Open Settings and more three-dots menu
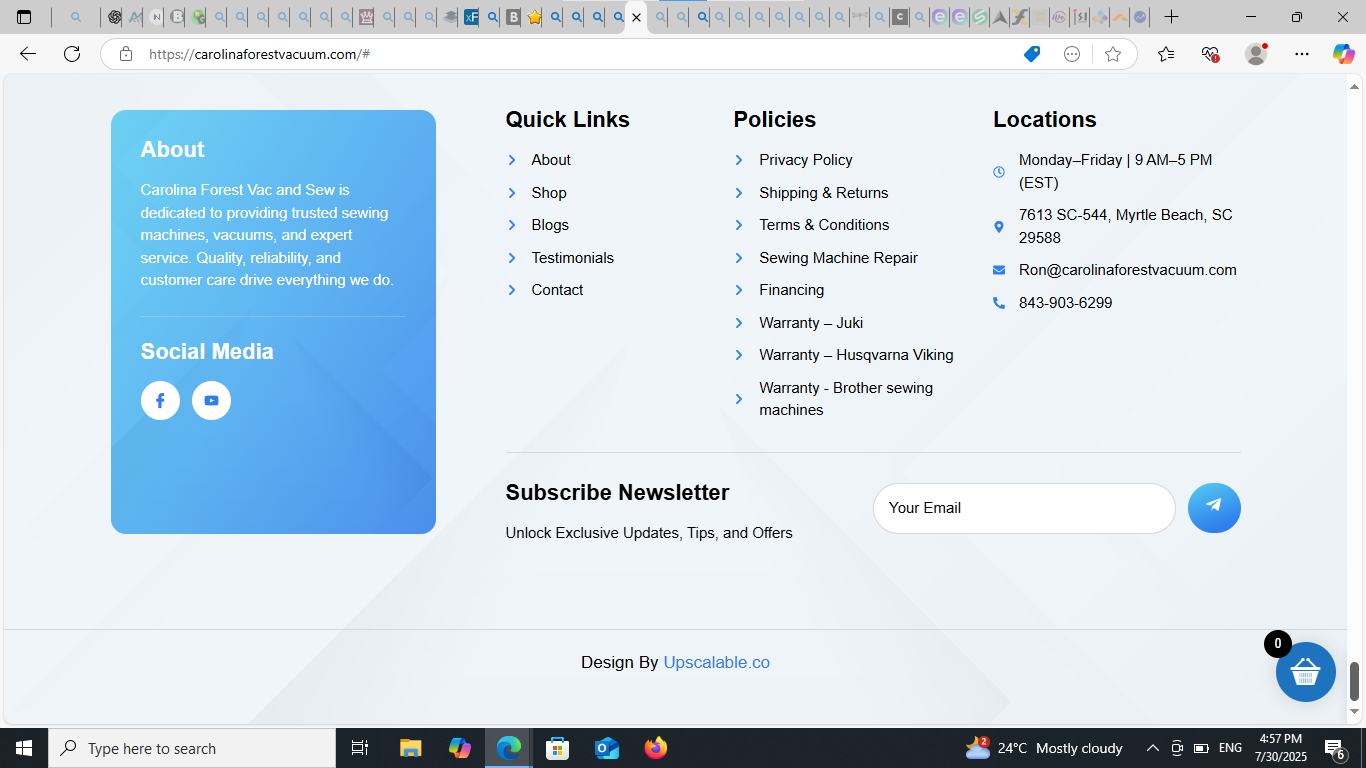 [1301, 54]
